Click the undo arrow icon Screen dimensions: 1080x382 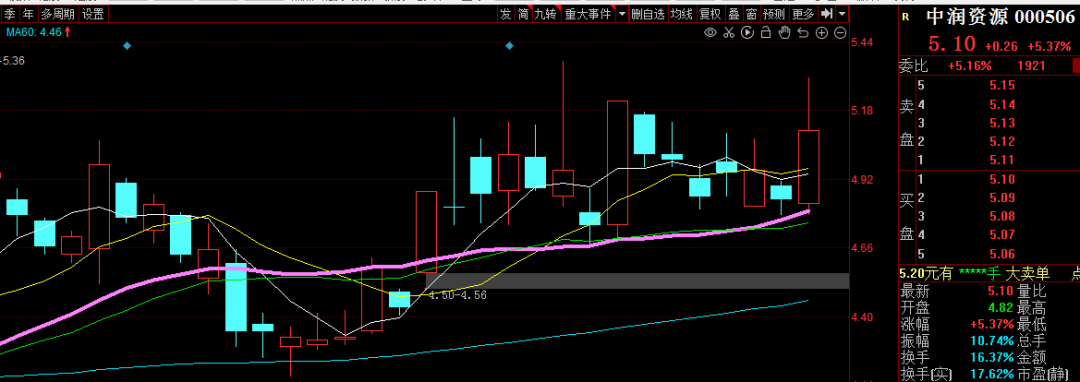click(803, 32)
